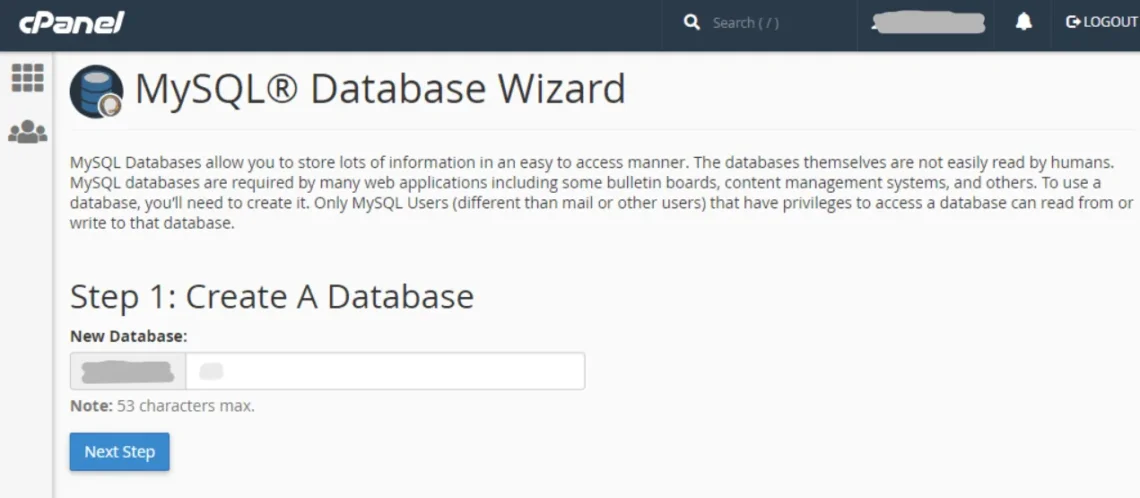Screen dimensions: 1140x498
Task: Open Home via the grid icon
Action: 27,78
